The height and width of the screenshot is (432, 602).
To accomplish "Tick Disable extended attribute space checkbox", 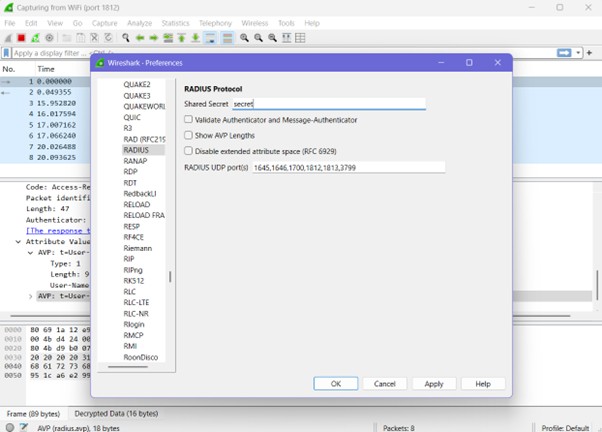I will click(188, 151).
